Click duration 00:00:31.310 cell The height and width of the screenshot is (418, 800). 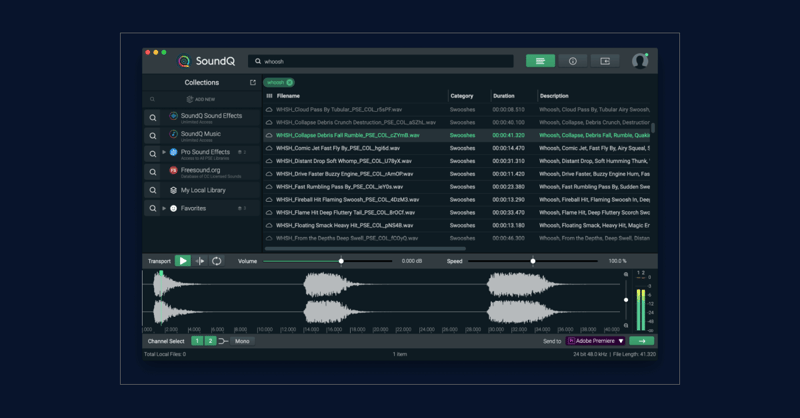[x=508, y=161]
